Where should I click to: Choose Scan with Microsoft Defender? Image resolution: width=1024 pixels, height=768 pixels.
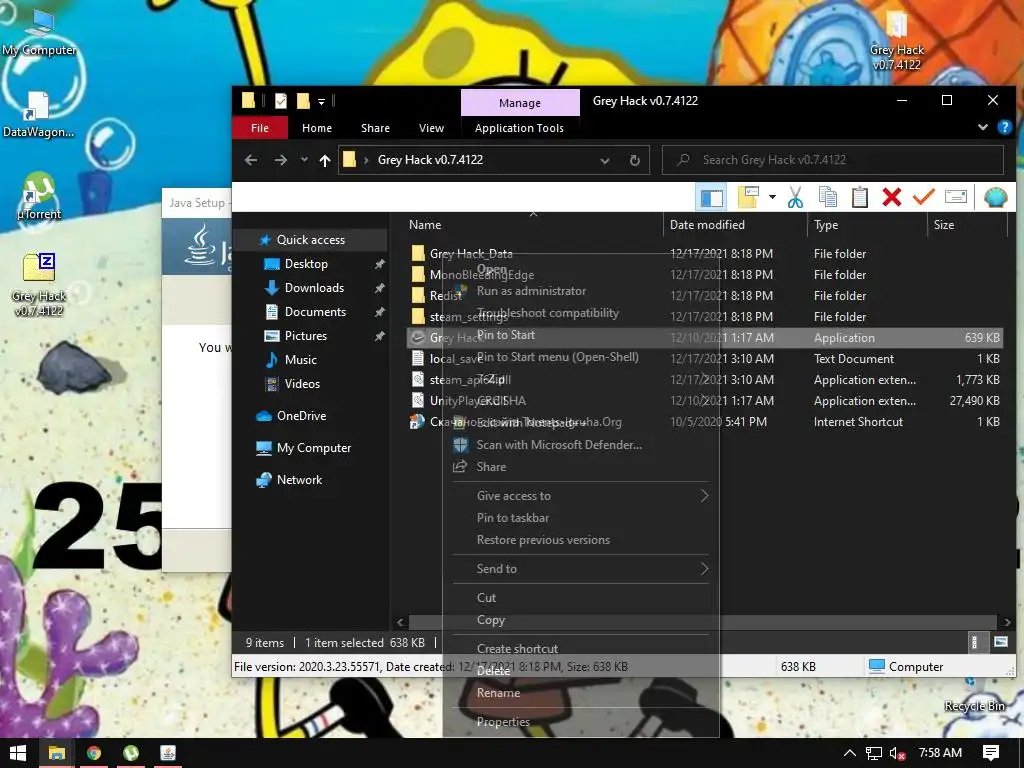[559, 445]
